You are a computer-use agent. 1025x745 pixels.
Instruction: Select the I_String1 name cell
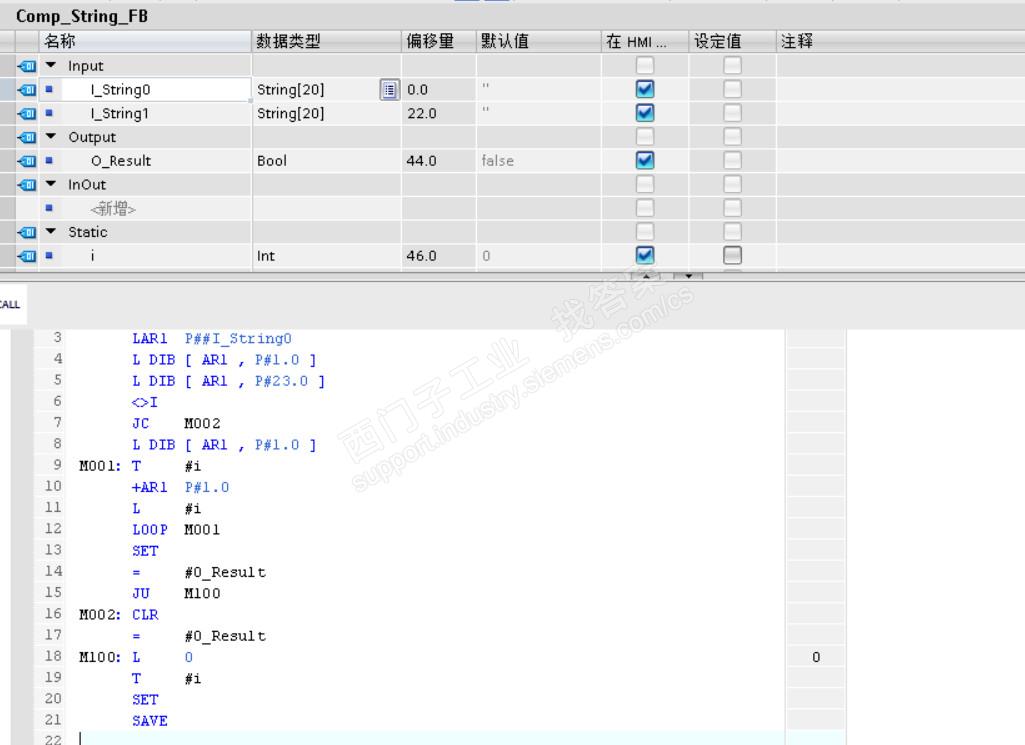click(156, 113)
